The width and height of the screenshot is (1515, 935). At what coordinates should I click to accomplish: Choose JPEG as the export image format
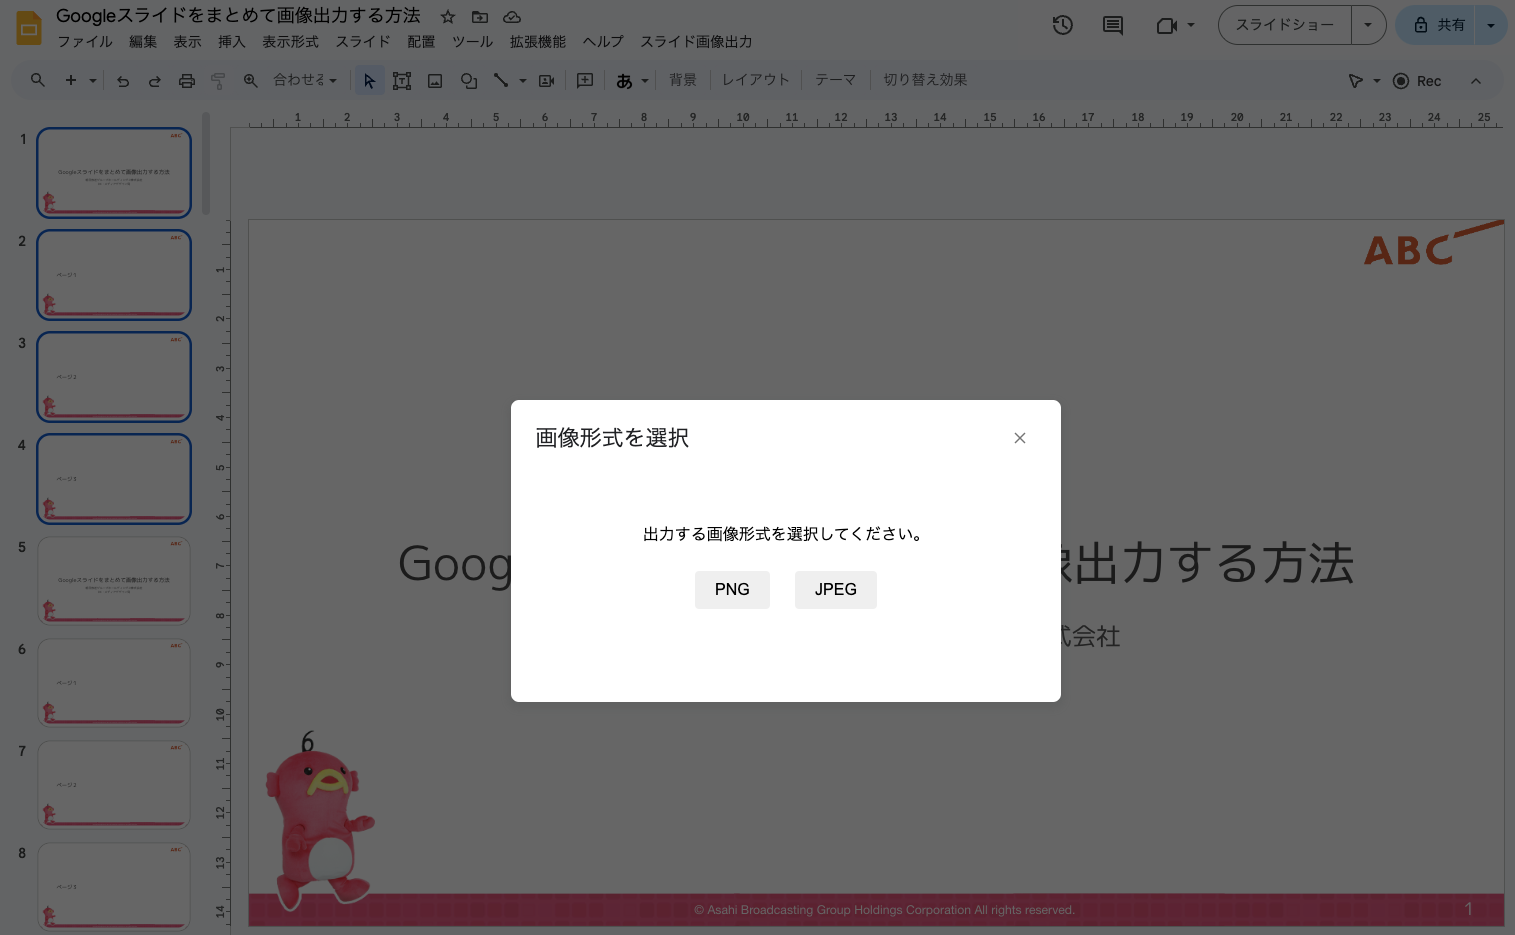tap(835, 590)
